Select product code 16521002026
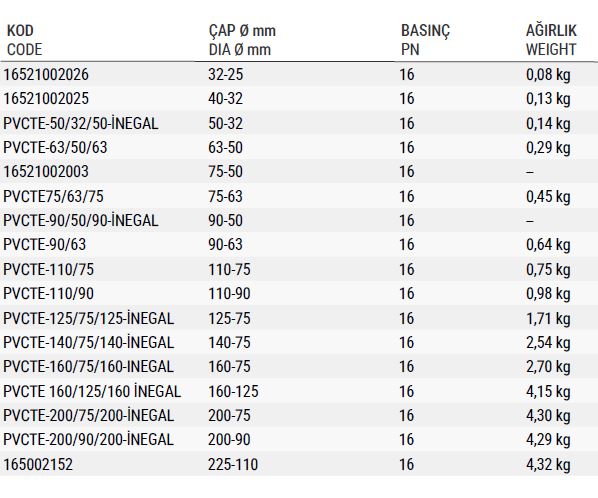 pyautogui.click(x=46, y=74)
